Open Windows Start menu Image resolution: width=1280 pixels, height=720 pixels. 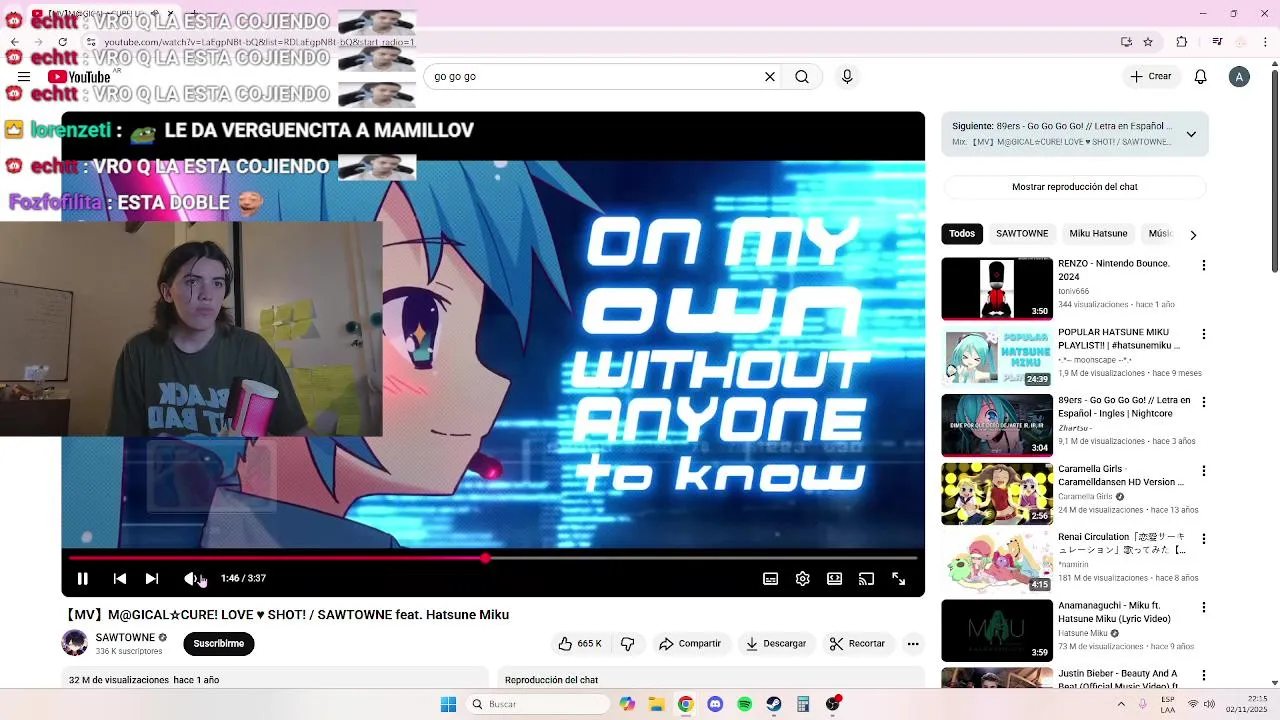click(448, 704)
